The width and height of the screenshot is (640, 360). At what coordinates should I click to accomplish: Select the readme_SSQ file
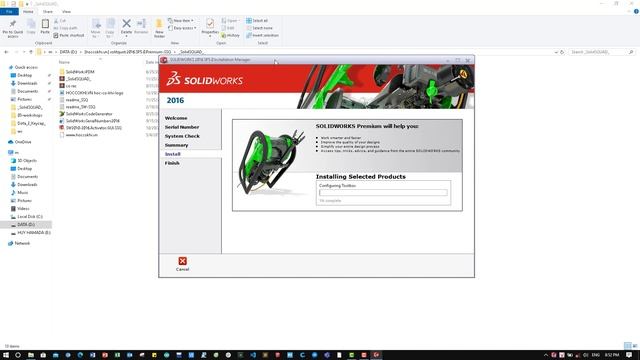(x=74, y=100)
